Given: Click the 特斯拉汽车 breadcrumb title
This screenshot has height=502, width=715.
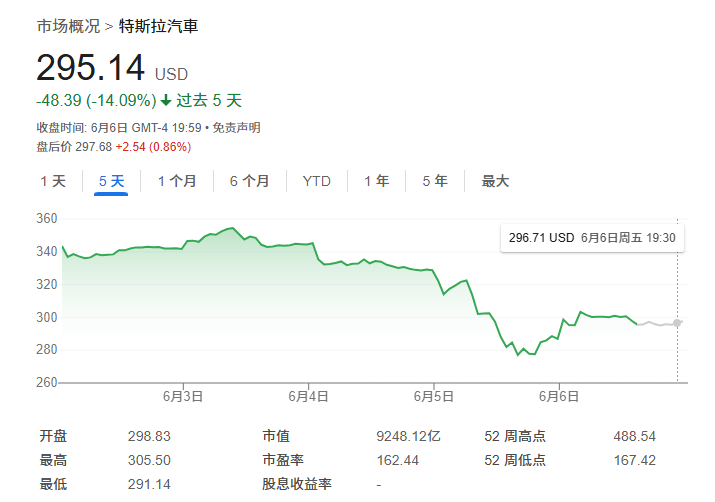Looking at the screenshot, I should click(158, 26).
